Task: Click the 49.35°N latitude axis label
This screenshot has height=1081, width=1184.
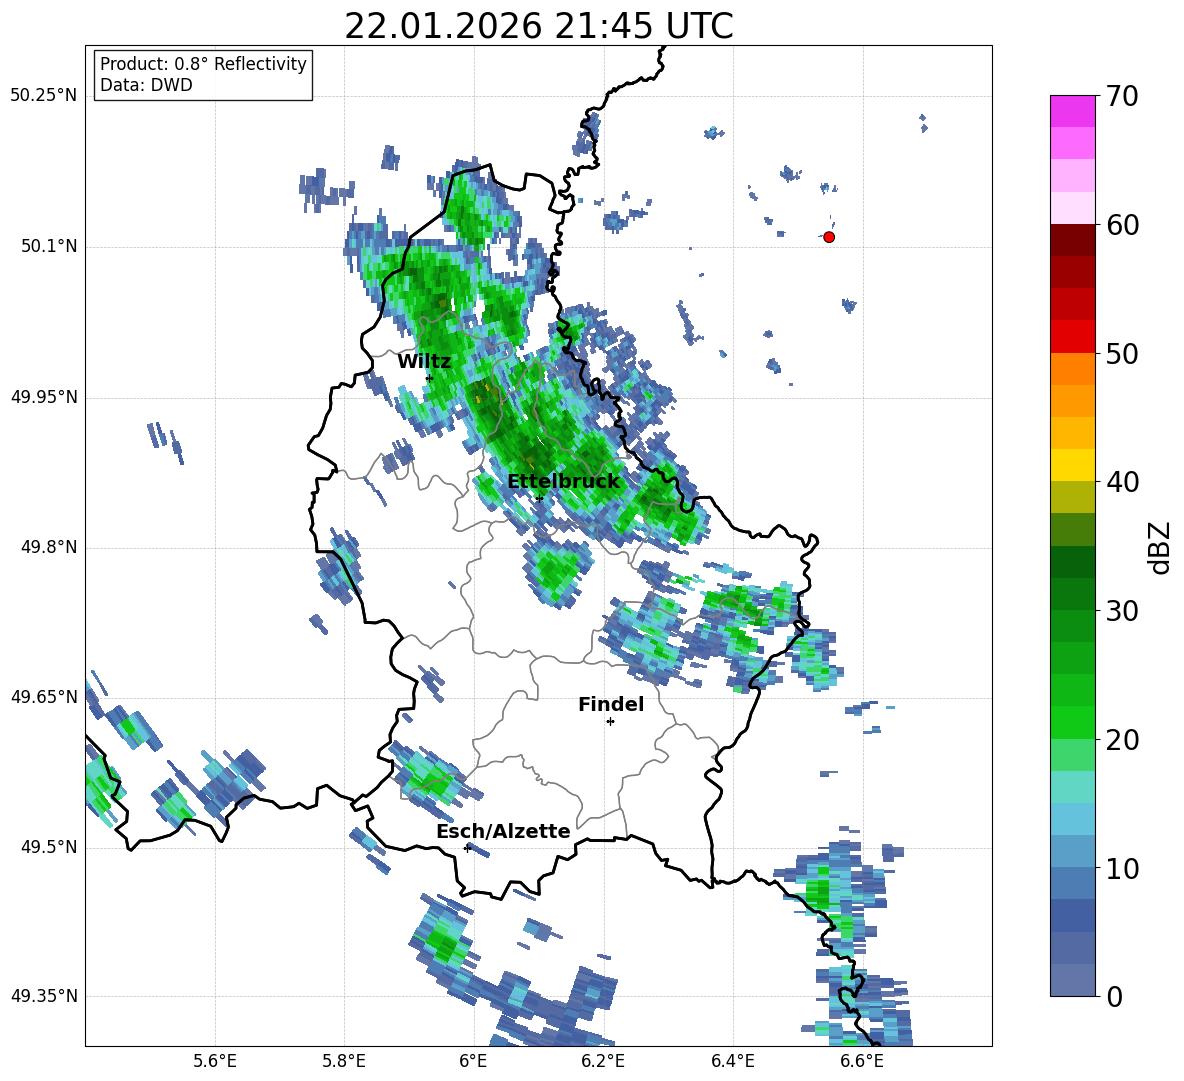Action: point(43,997)
